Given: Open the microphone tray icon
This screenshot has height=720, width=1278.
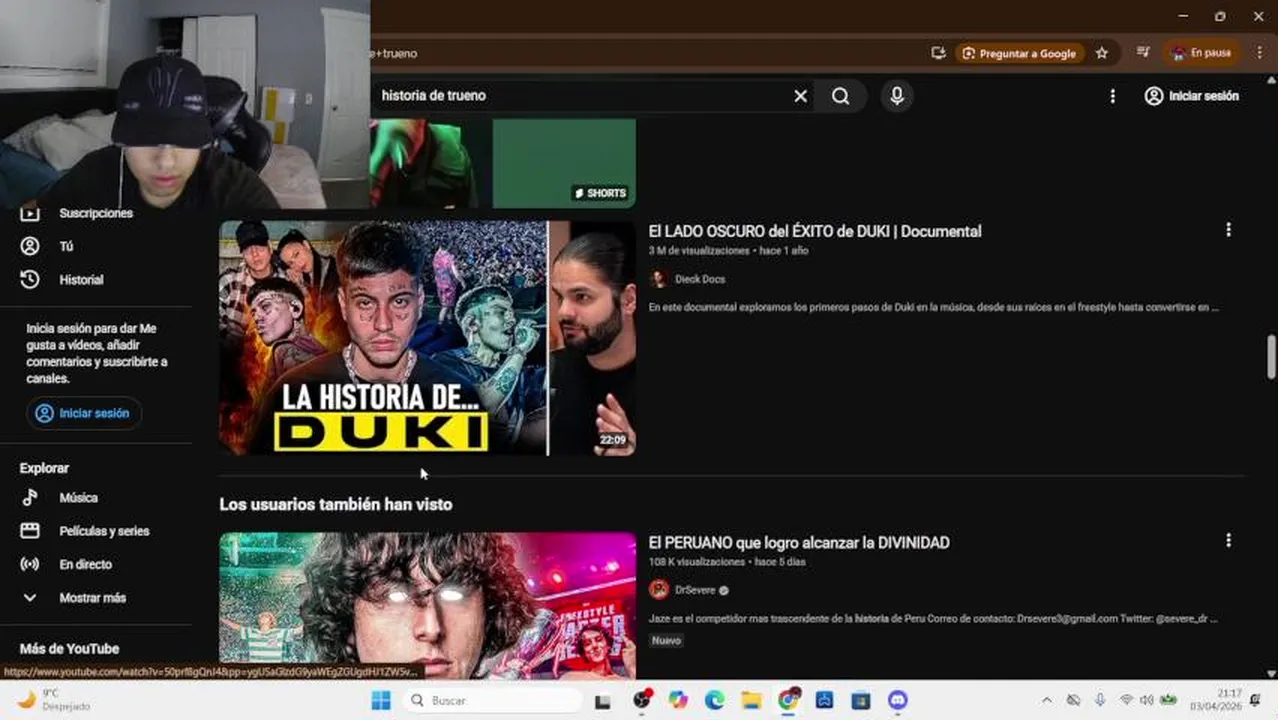Looking at the screenshot, I should click(1100, 700).
